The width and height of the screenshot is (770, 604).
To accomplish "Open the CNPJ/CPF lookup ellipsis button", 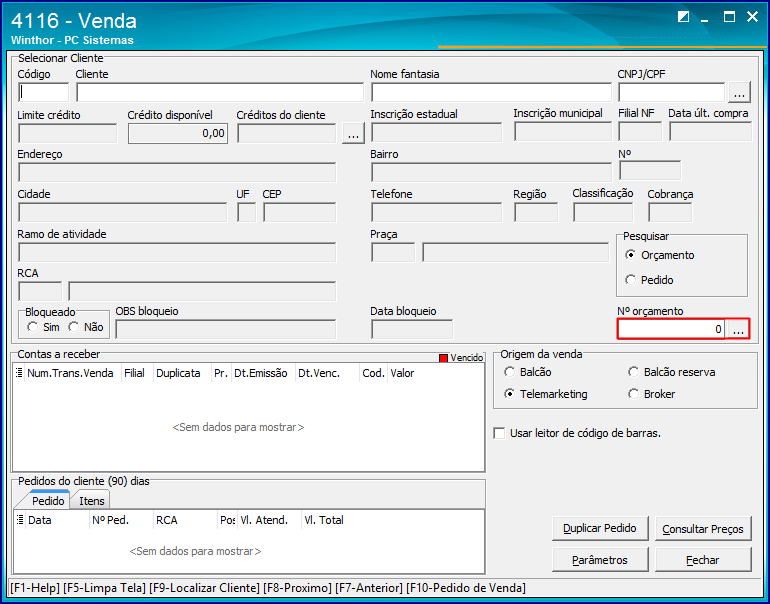I will click(739, 92).
